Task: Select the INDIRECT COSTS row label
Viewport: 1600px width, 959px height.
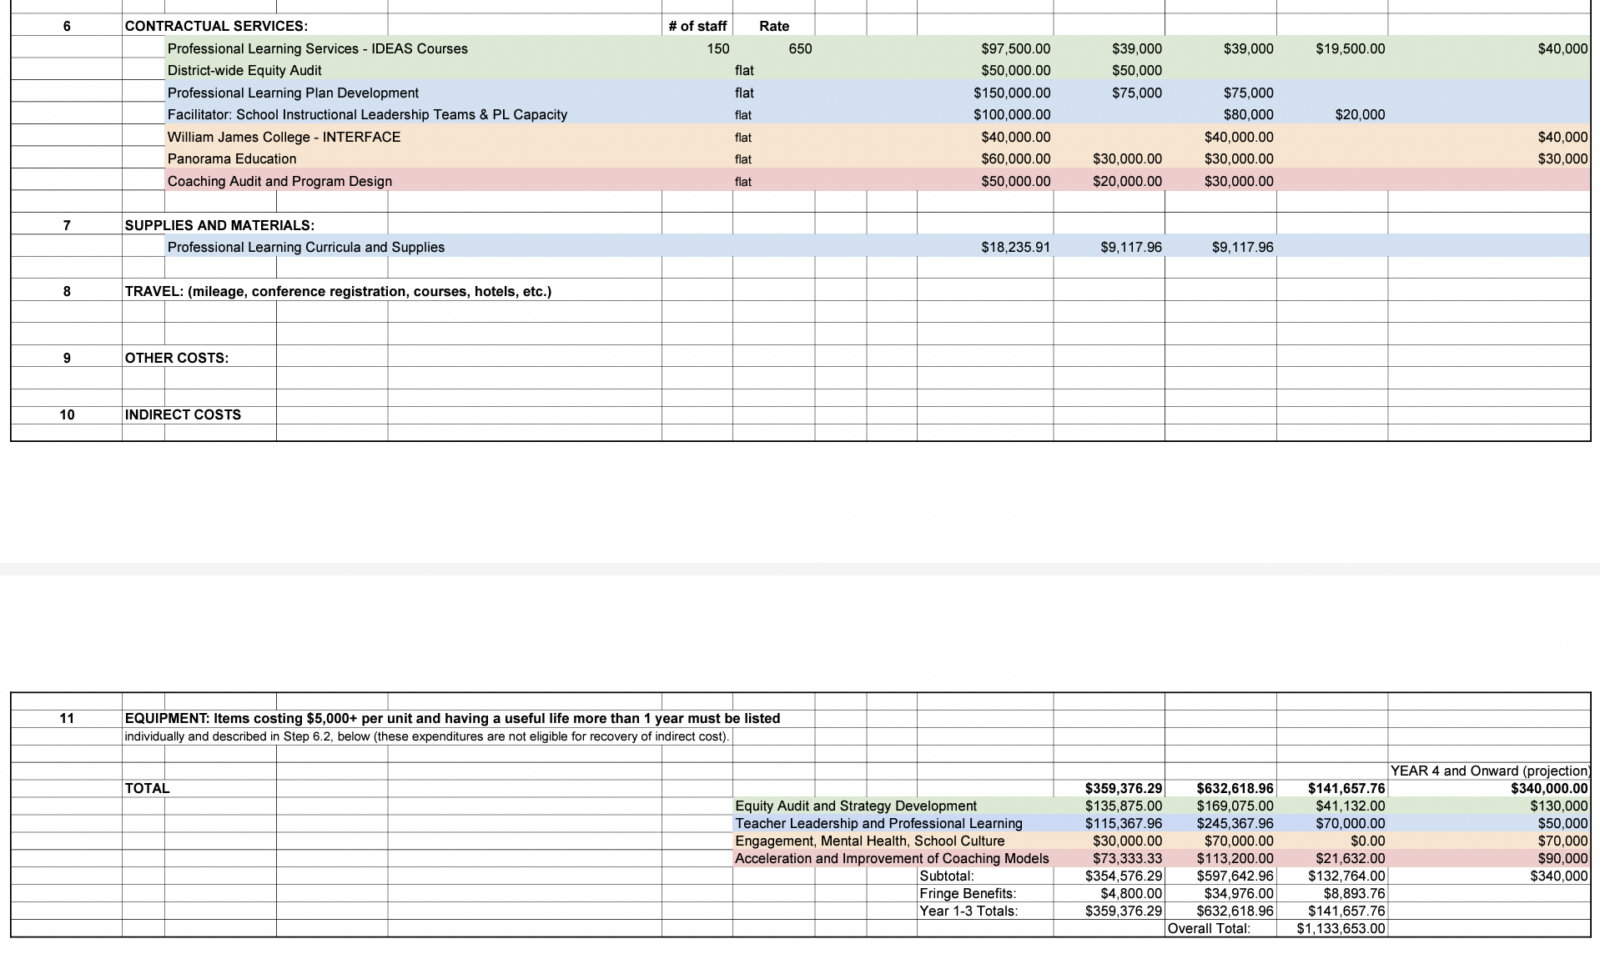Action: click(182, 415)
